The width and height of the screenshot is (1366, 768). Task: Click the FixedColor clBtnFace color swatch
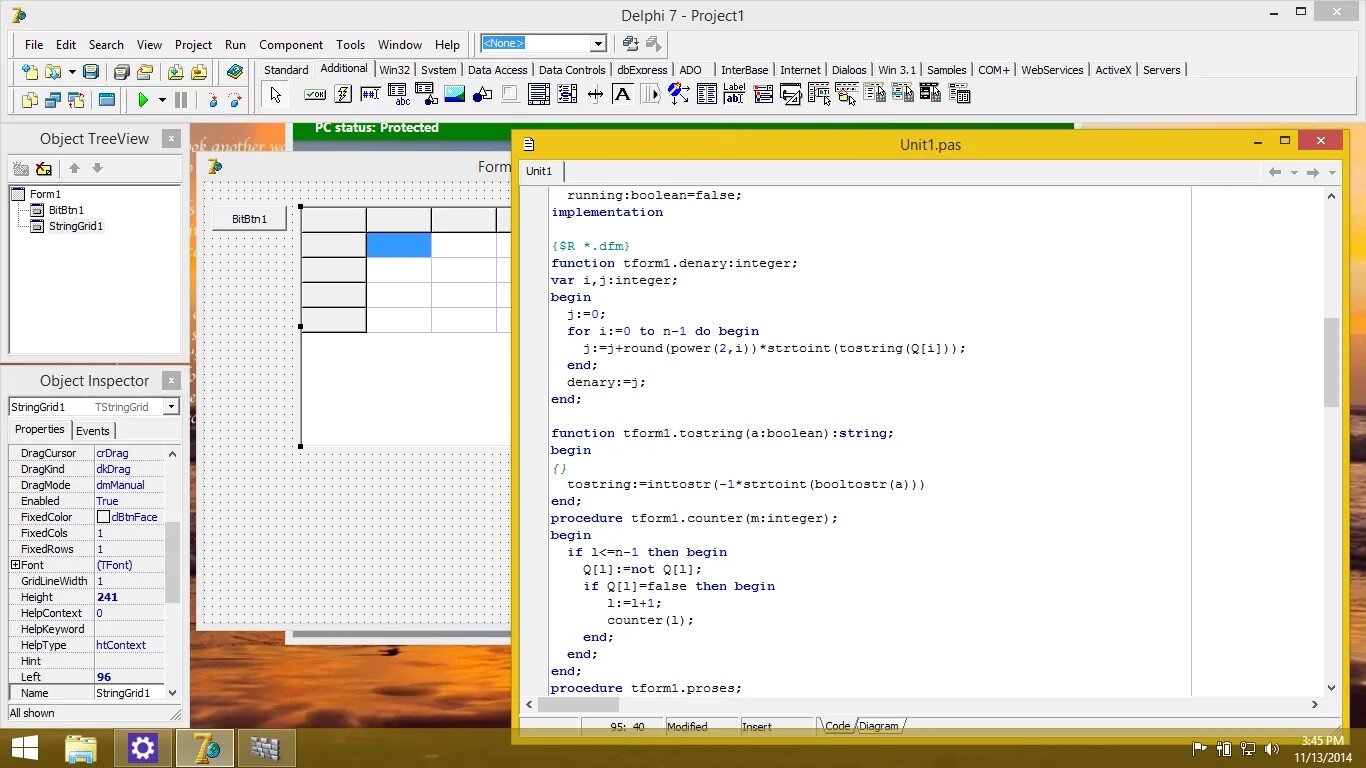click(x=103, y=517)
